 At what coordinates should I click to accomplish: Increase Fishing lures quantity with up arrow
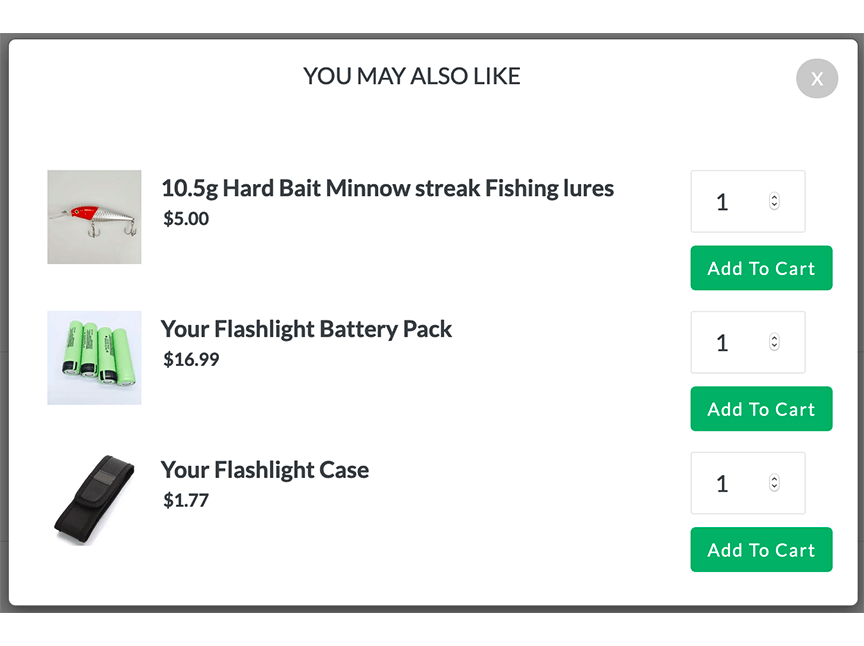click(774, 197)
